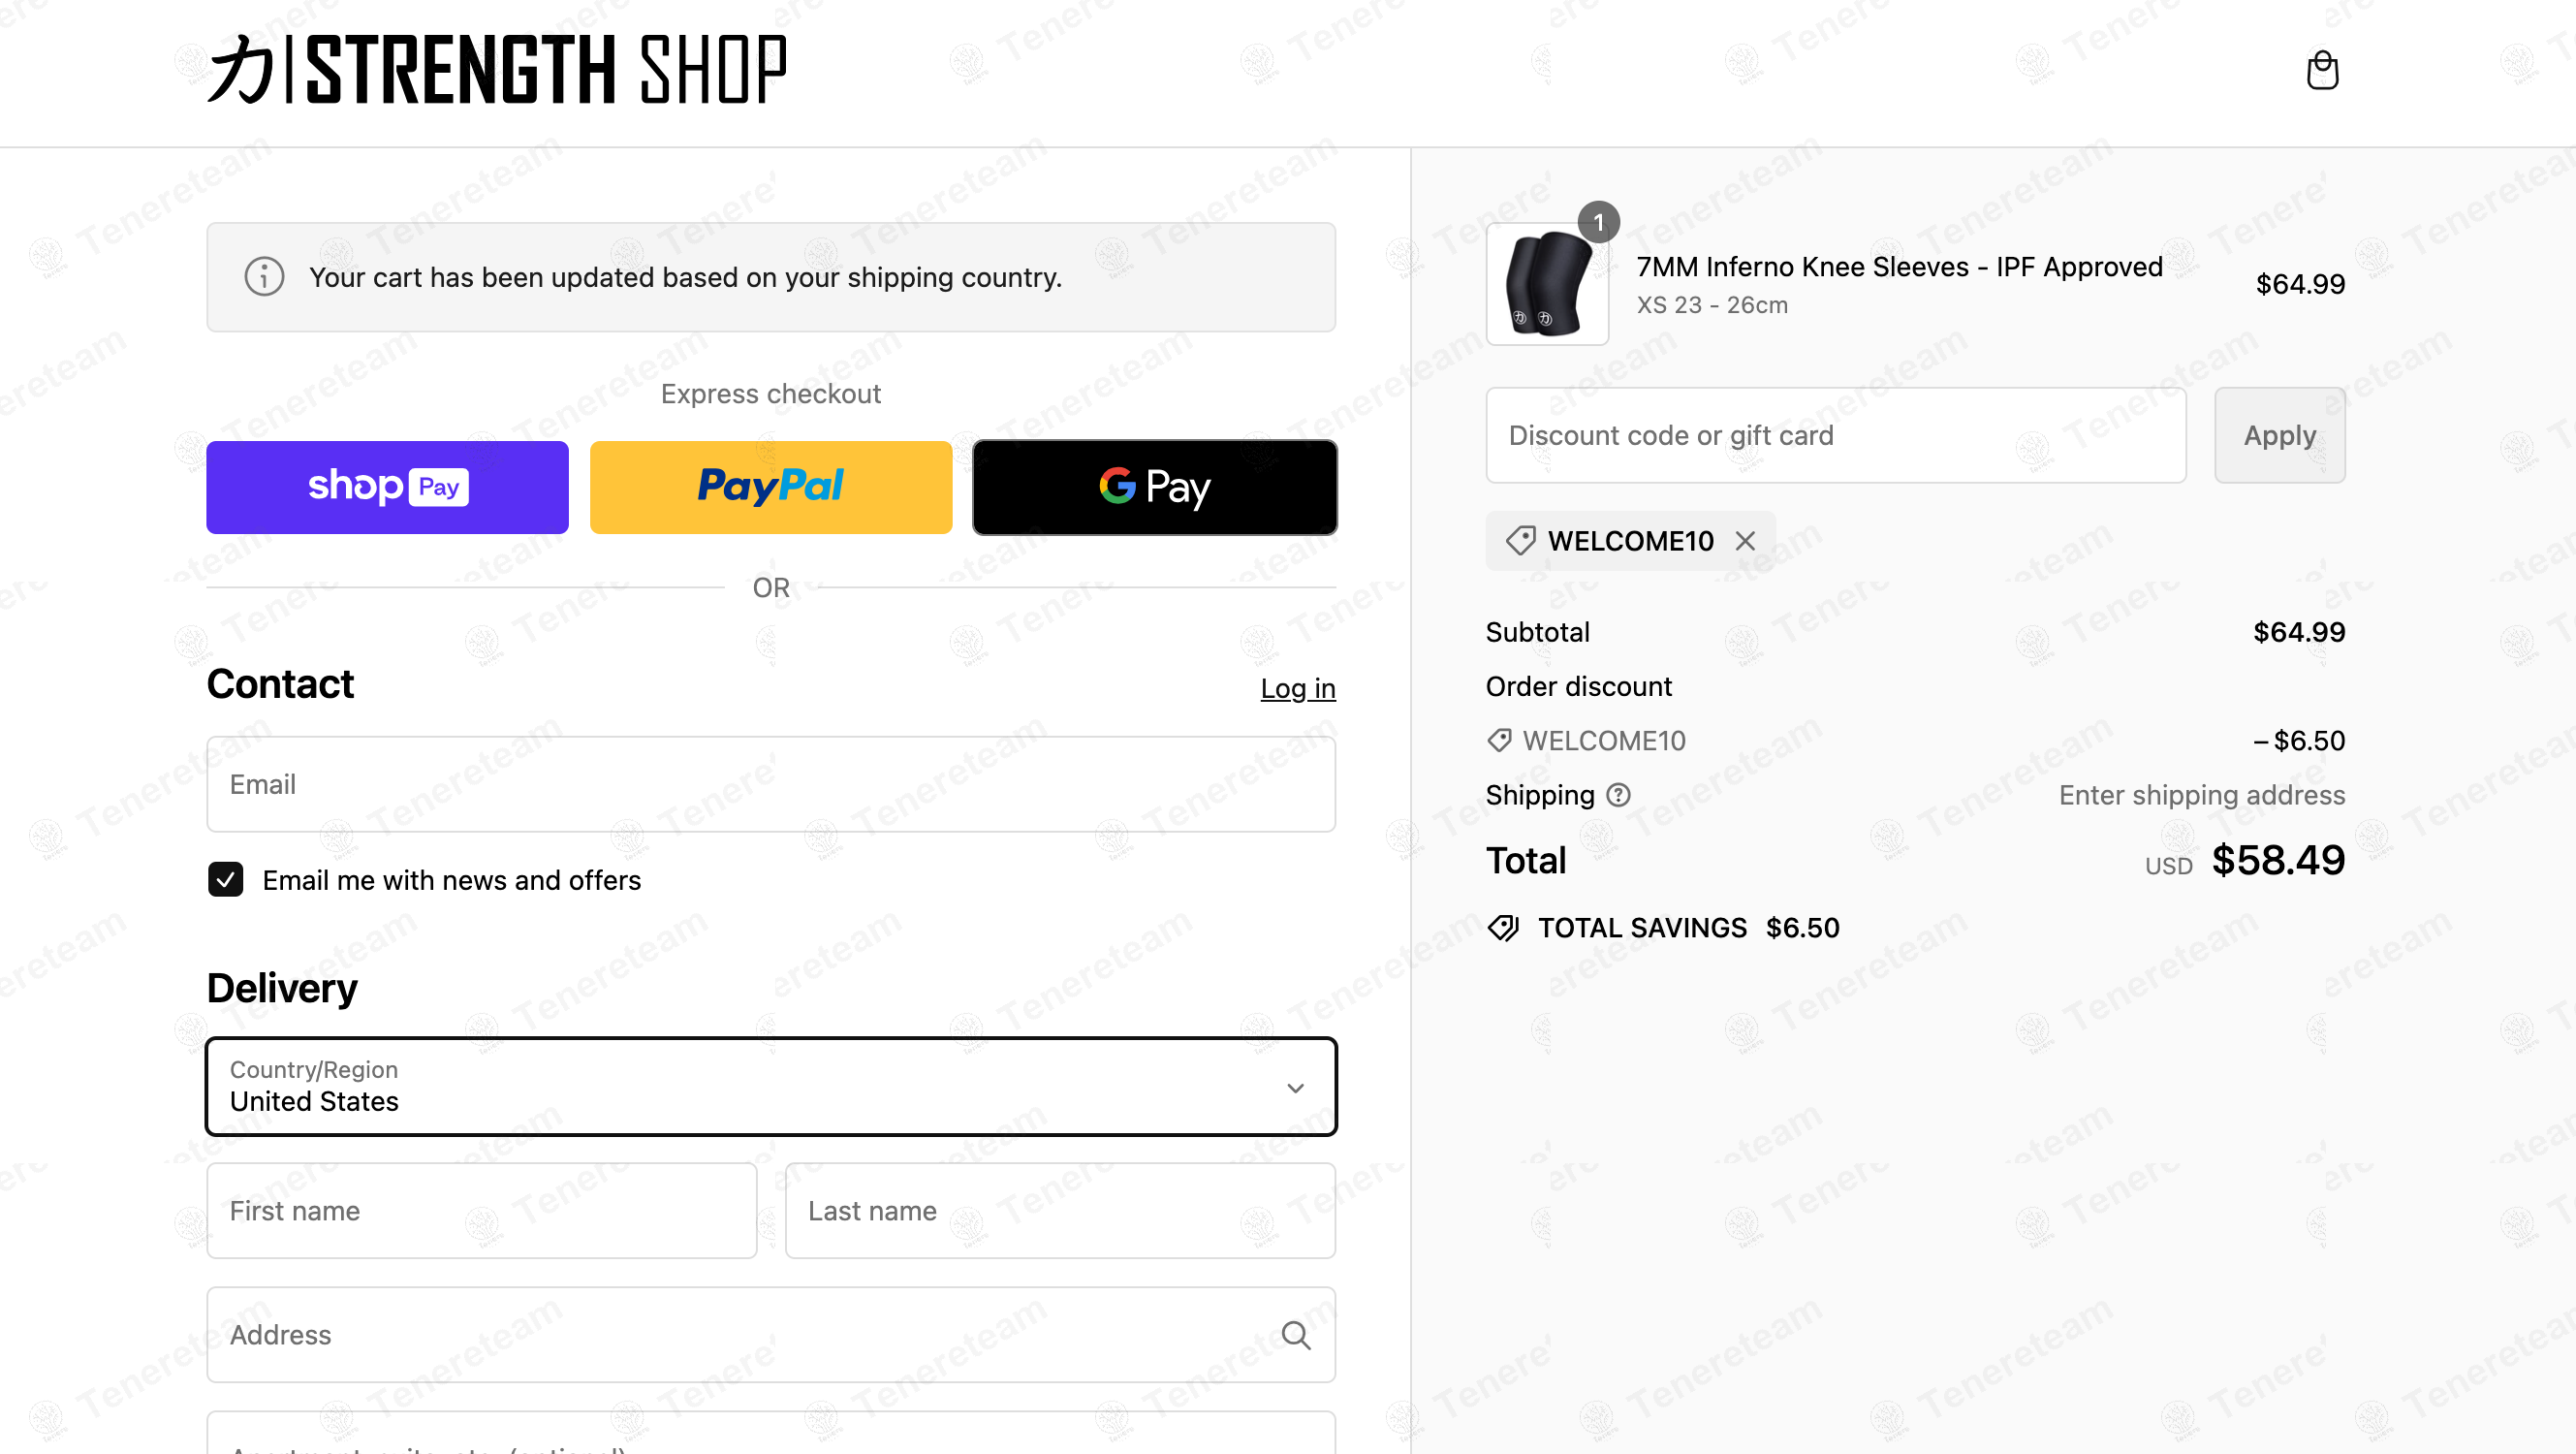The width and height of the screenshot is (2576, 1454).
Task: Remove the WELCOME10 discount code
Action: click(x=1745, y=541)
